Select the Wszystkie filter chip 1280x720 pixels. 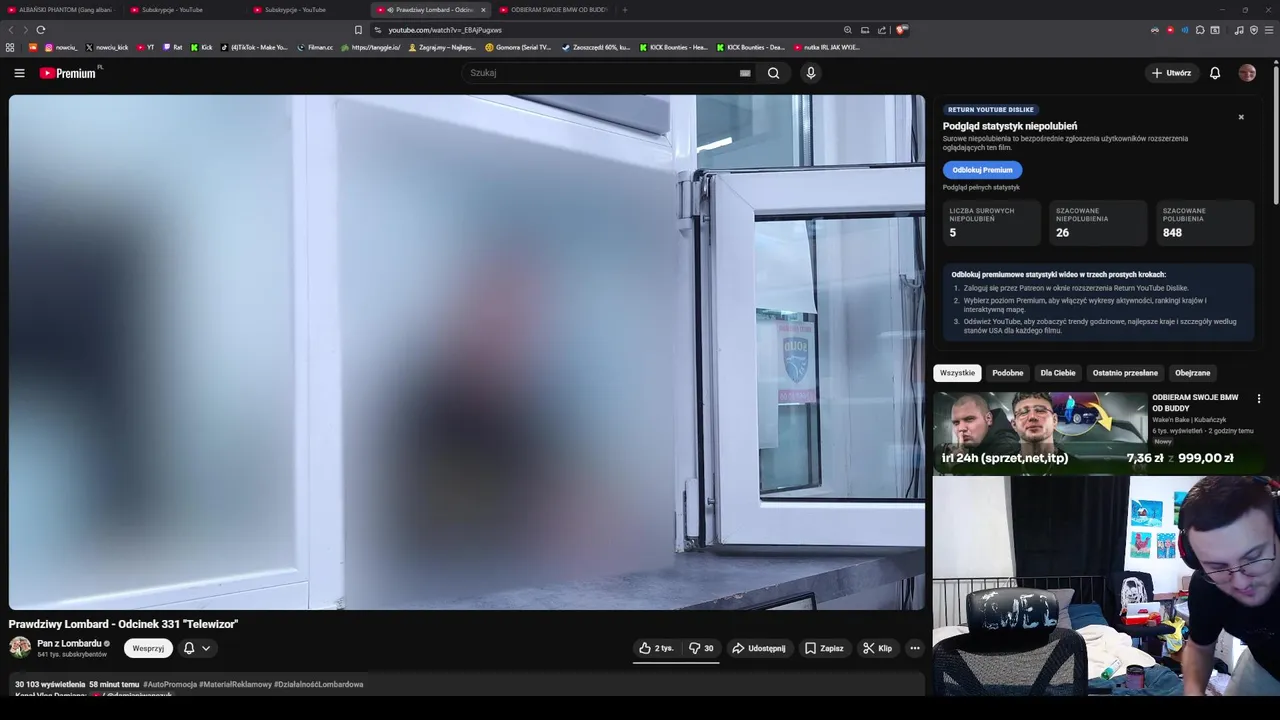tap(957, 373)
